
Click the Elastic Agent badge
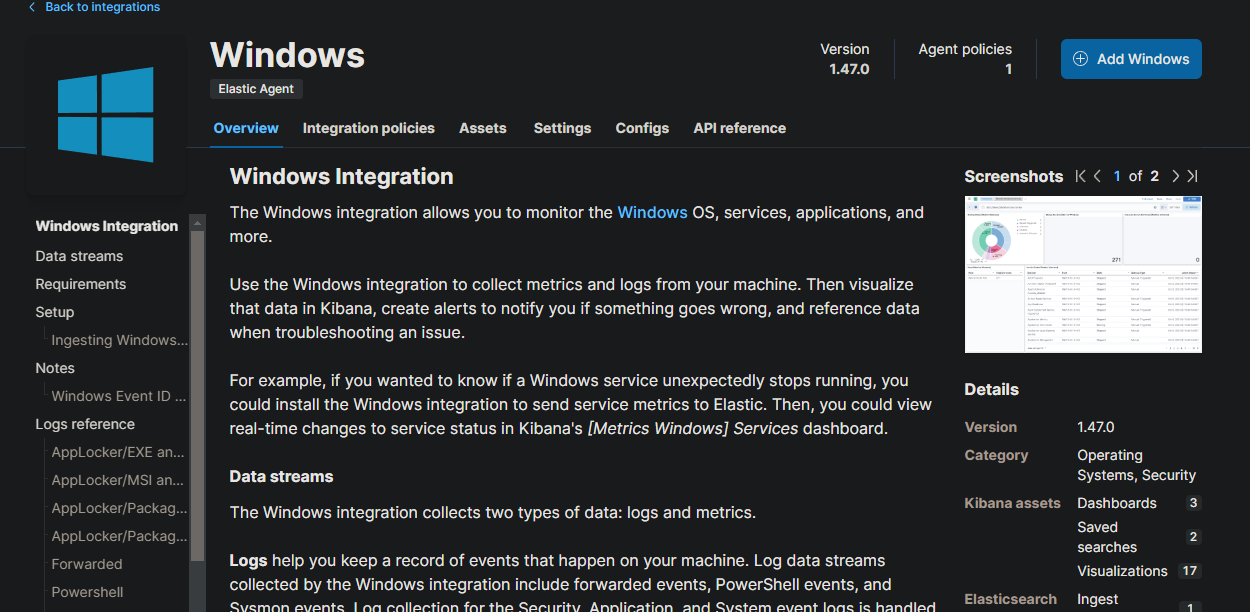(256, 89)
